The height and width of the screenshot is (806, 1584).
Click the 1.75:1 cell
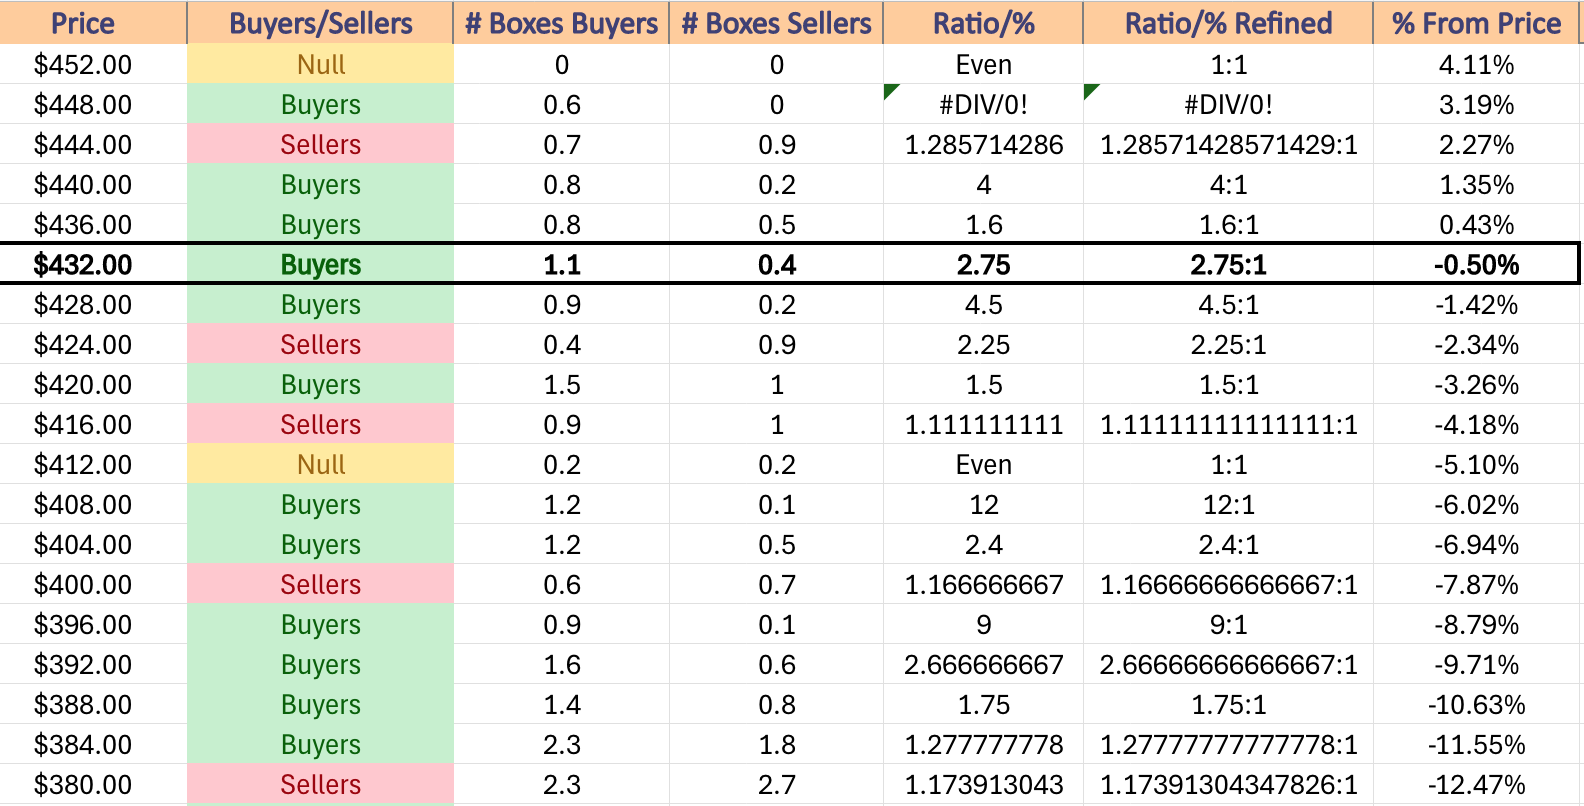click(1228, 704)
